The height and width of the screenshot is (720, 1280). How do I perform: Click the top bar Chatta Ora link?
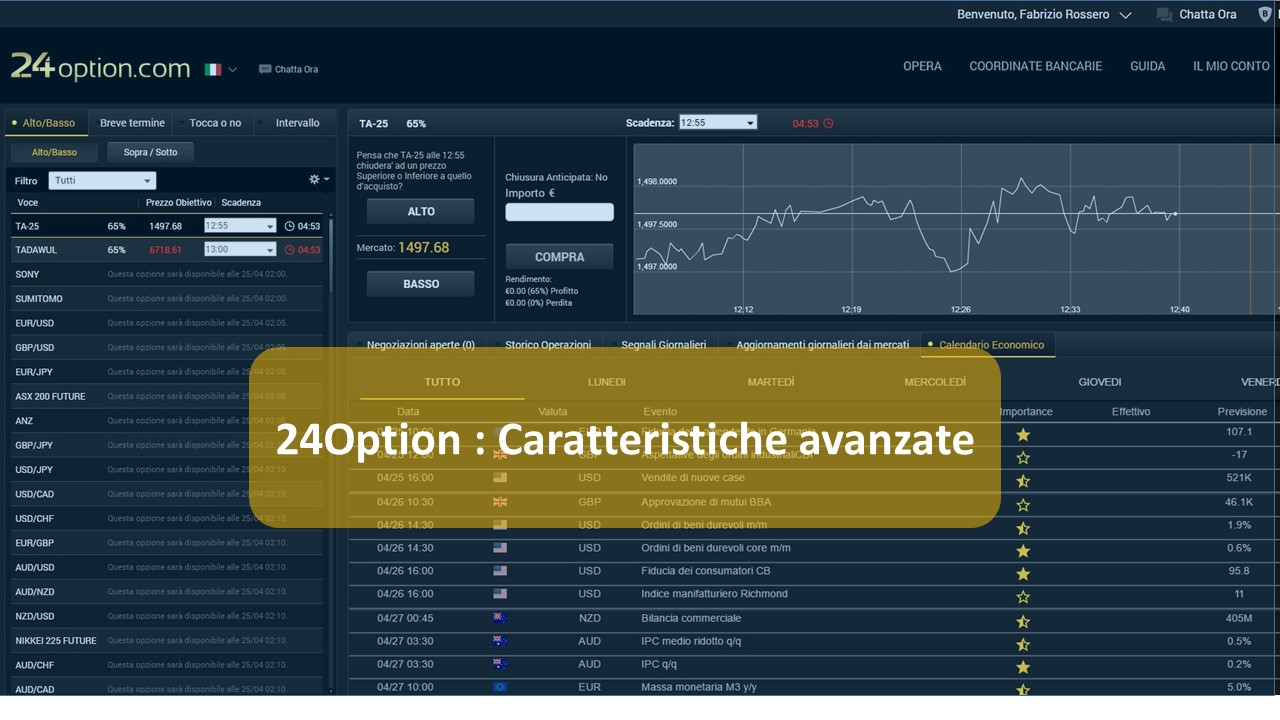coord(1208,15)
